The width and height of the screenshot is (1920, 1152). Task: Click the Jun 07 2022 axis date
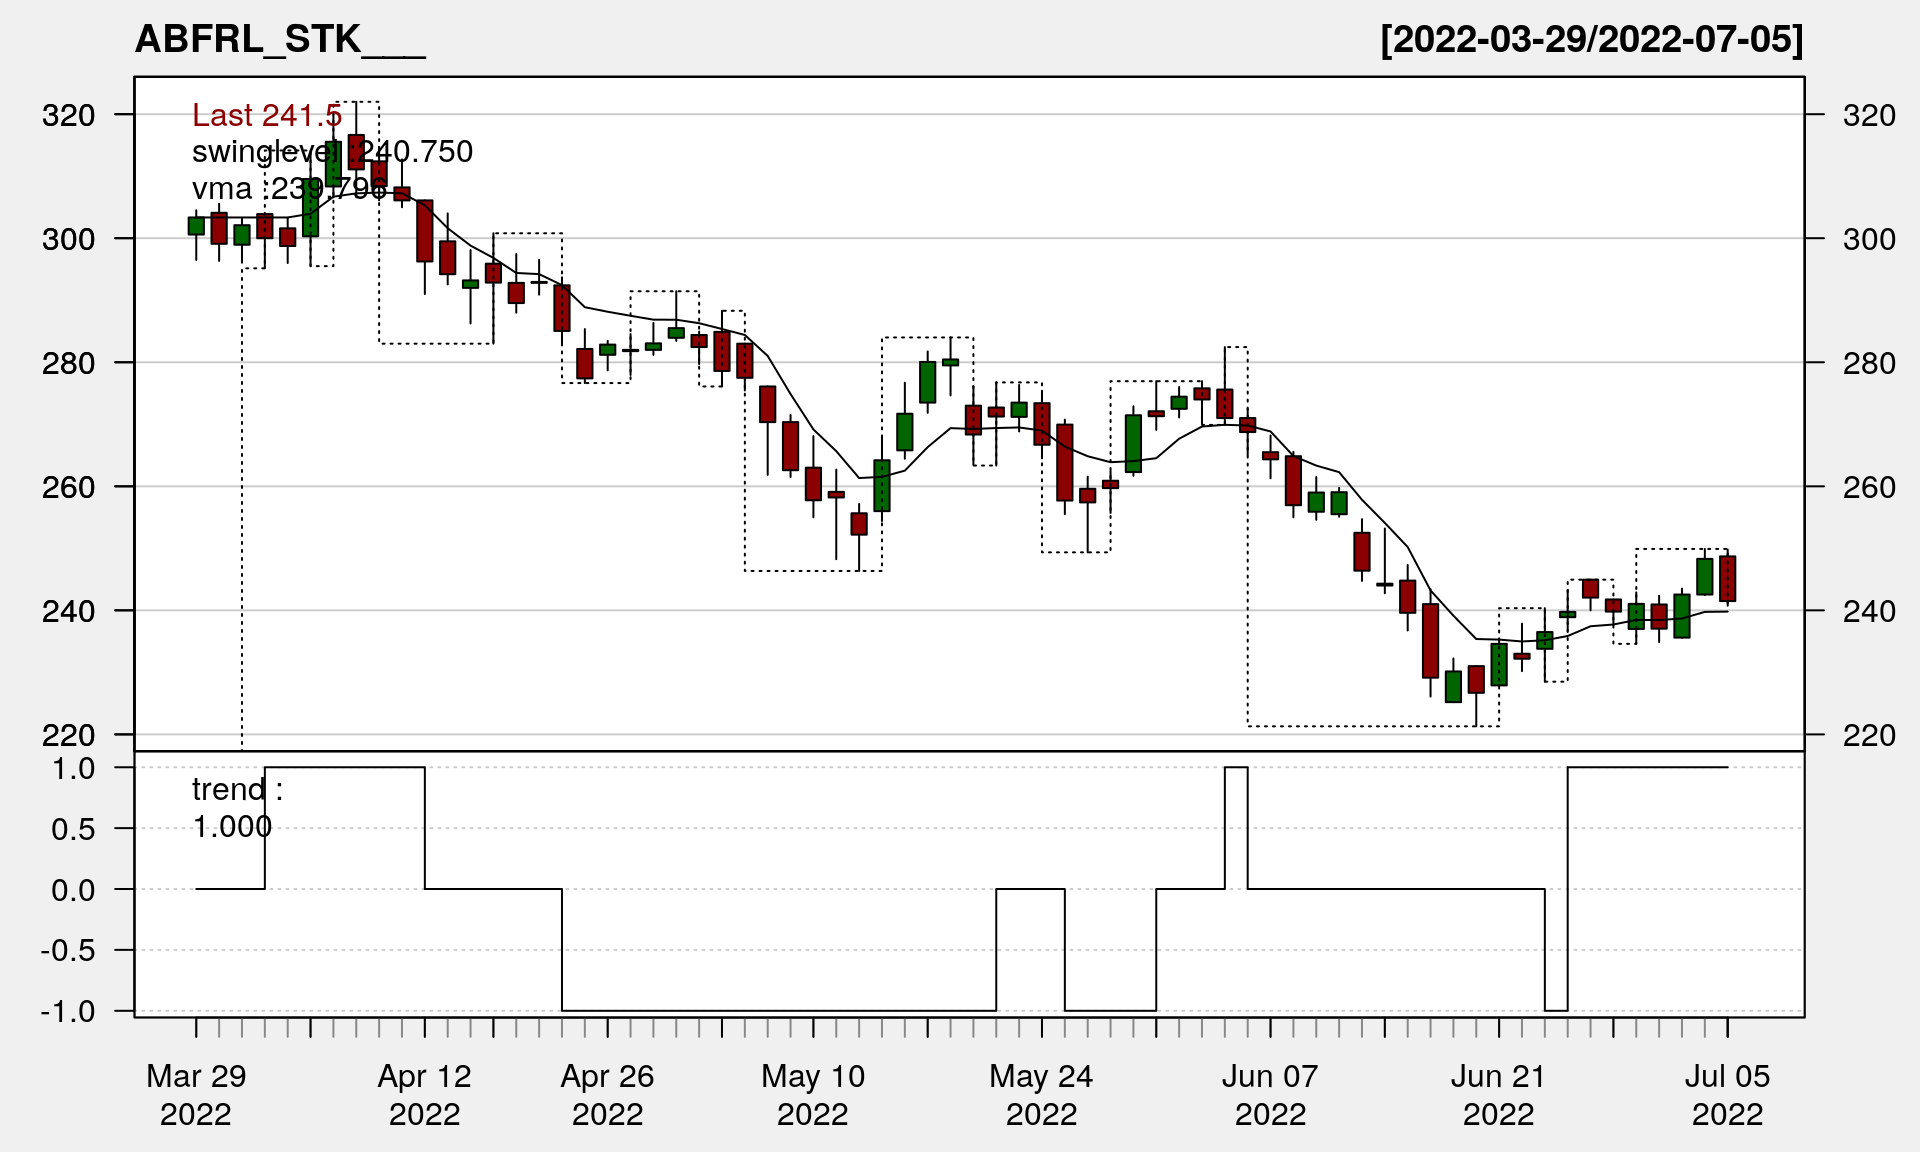click(x=1270, y=1094)
